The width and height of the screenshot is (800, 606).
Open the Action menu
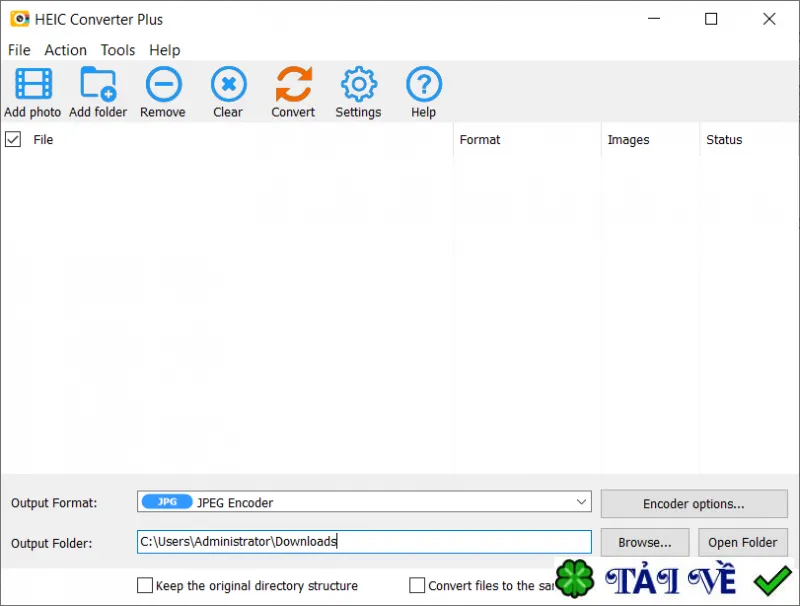pos(65,50)
